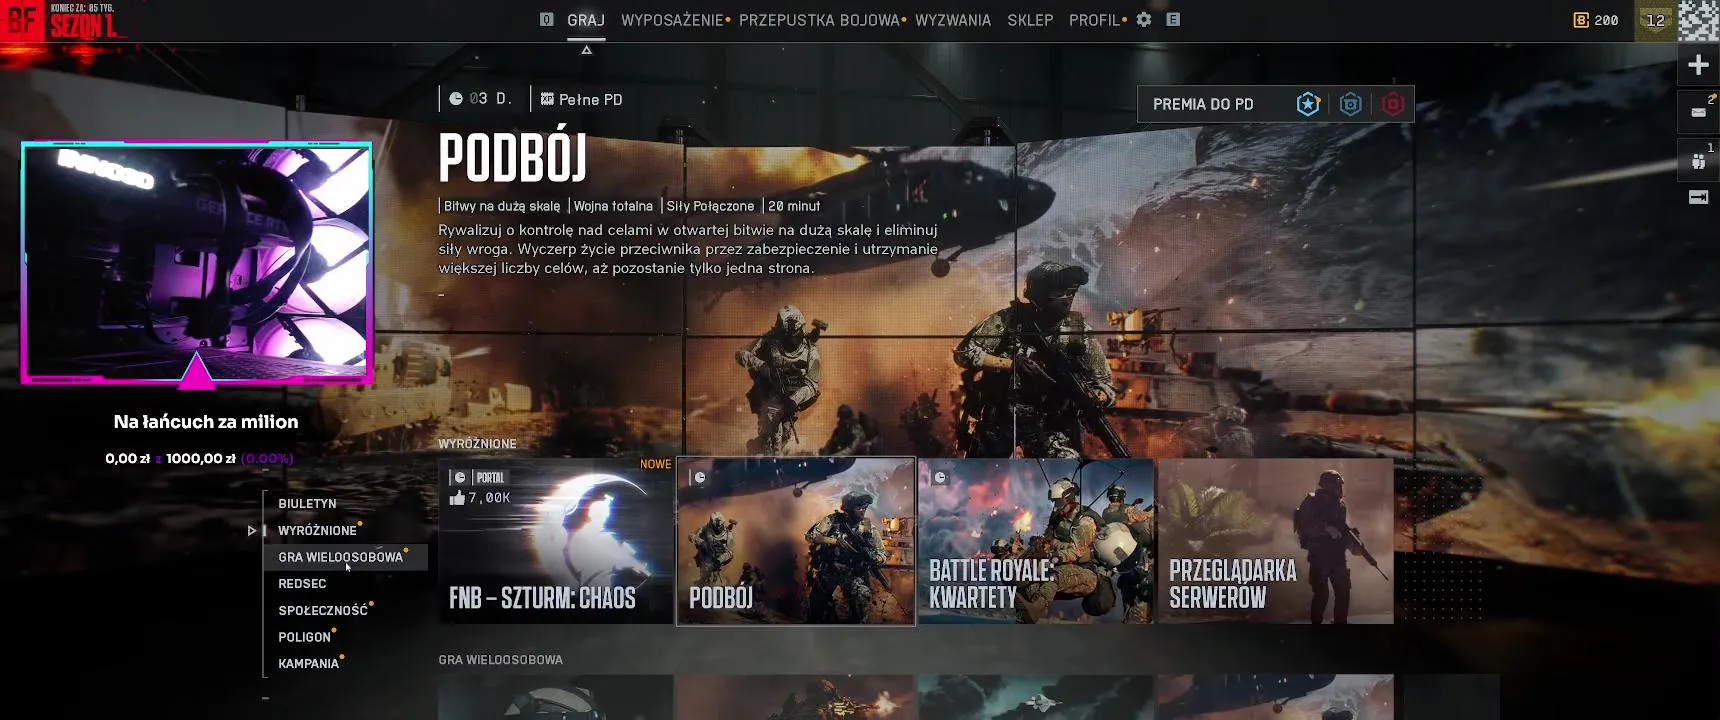Image resolution: width=1720 pixels, height=720 pixels.
Task: Click the Bitwy na dużą skalę tag
Action: click(502, 206)
